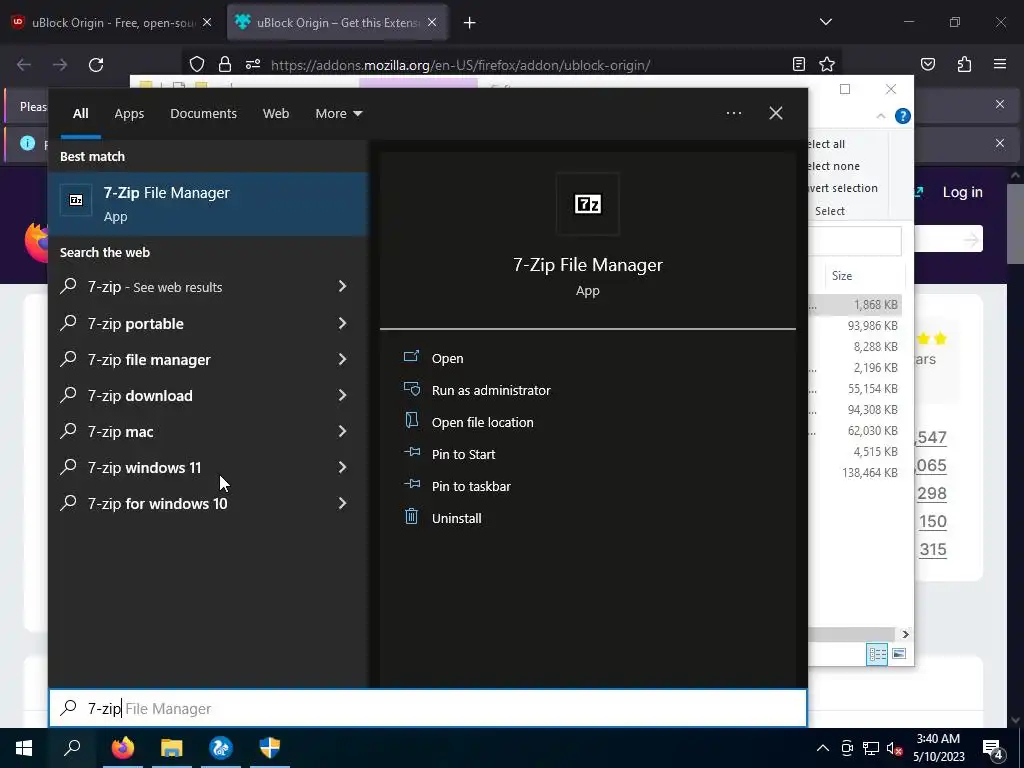Screen dimensions: 1024x768
Task: Click the tracking protection shield icon
Action: click(x=197, y=64)
